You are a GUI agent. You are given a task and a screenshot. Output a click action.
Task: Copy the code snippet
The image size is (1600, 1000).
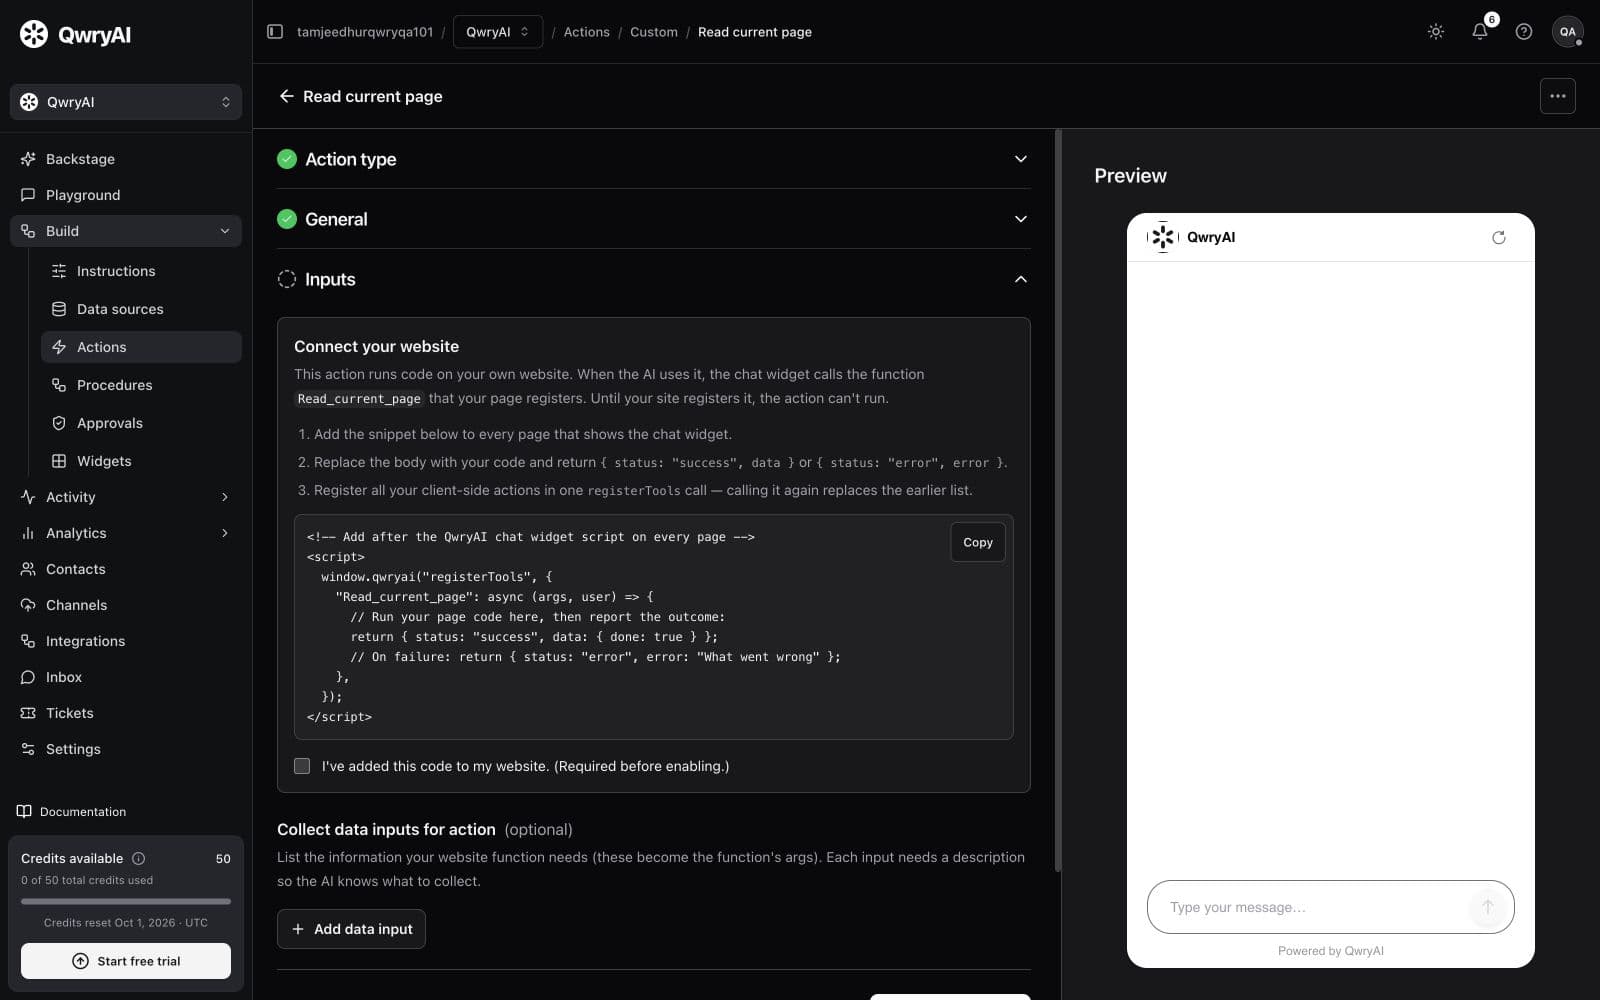[978, 542]
